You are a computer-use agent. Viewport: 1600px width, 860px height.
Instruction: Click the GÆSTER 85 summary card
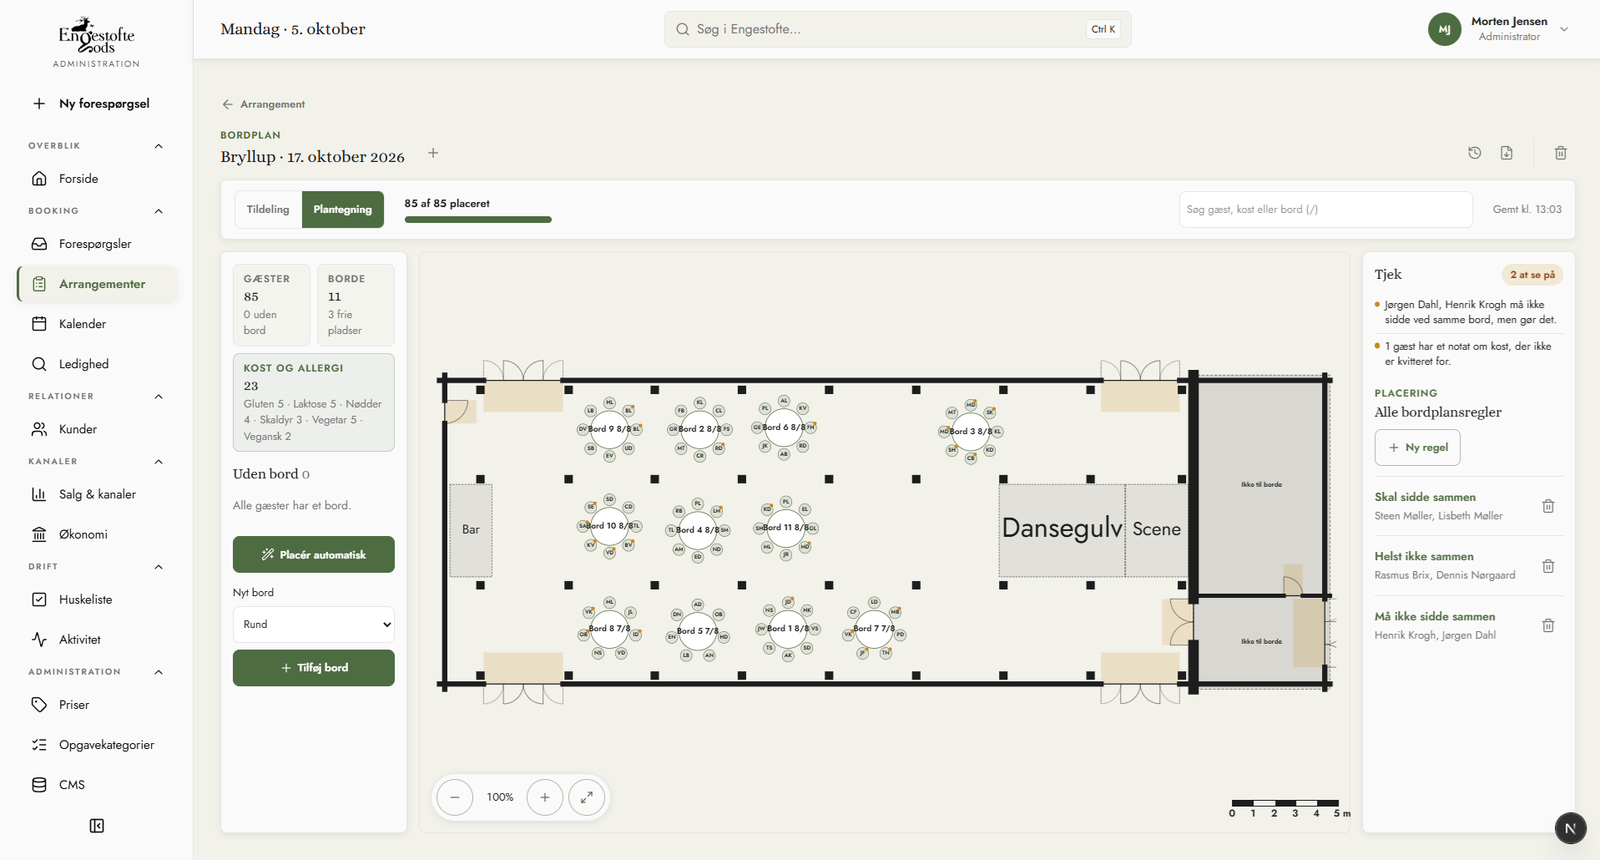tap(271, 305)
